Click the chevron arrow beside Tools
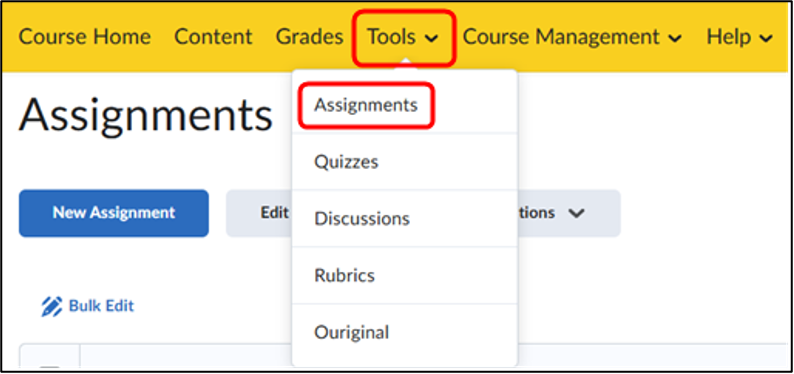 (x=431, y=38)
